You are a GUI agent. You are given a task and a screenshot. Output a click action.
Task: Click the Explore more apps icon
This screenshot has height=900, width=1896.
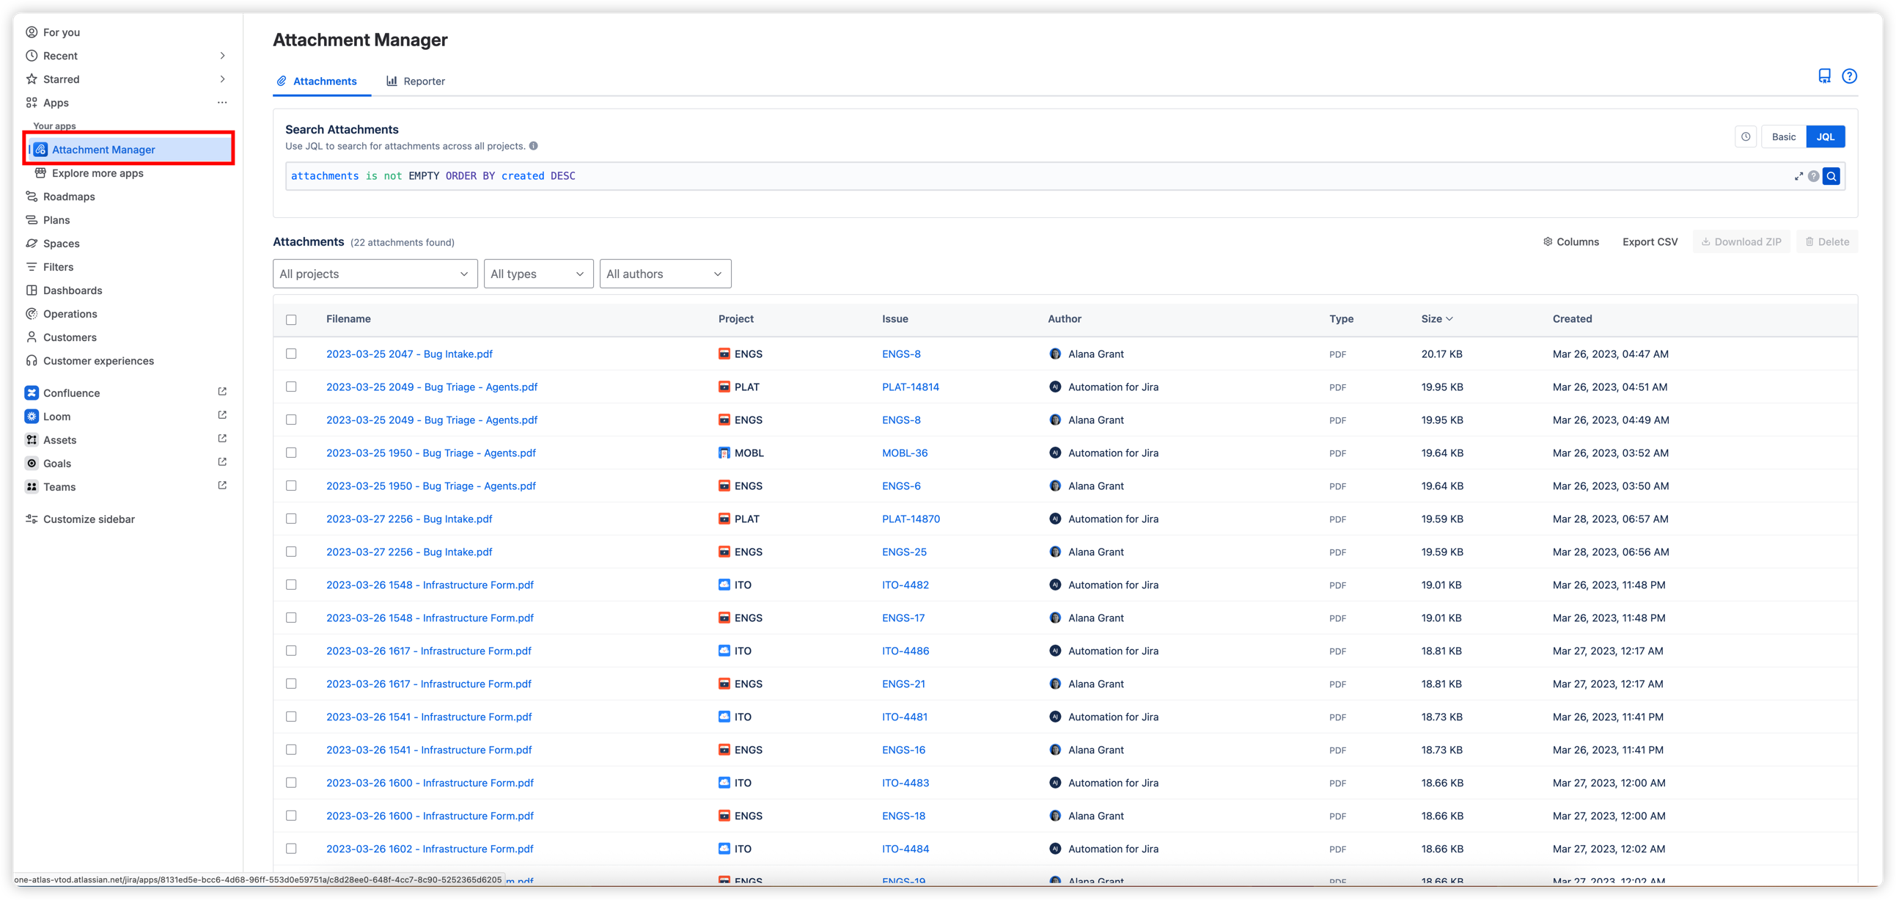coord(41,173)
